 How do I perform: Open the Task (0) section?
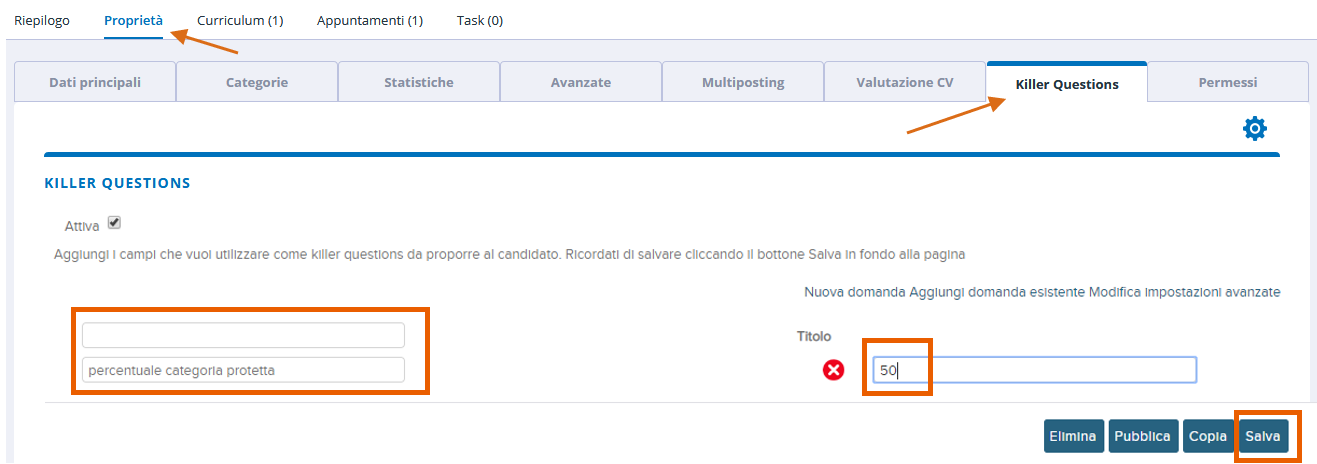pos(480,20)
